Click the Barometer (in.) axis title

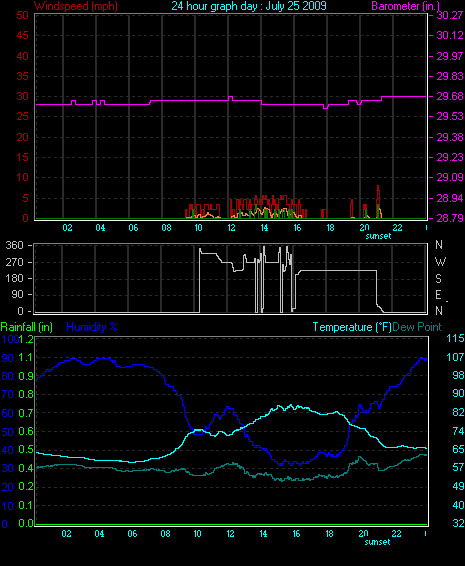406,6
